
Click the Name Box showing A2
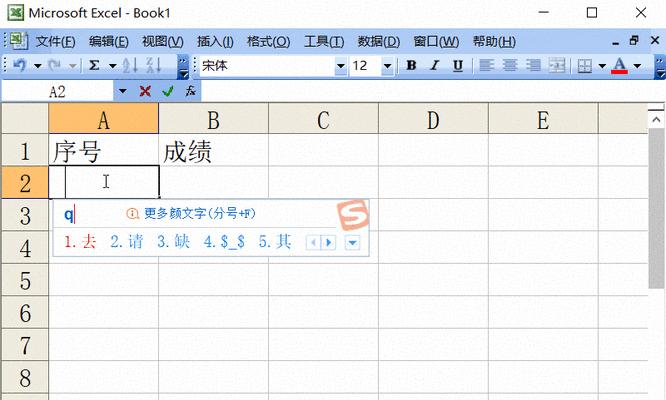[x=57, y=91]
